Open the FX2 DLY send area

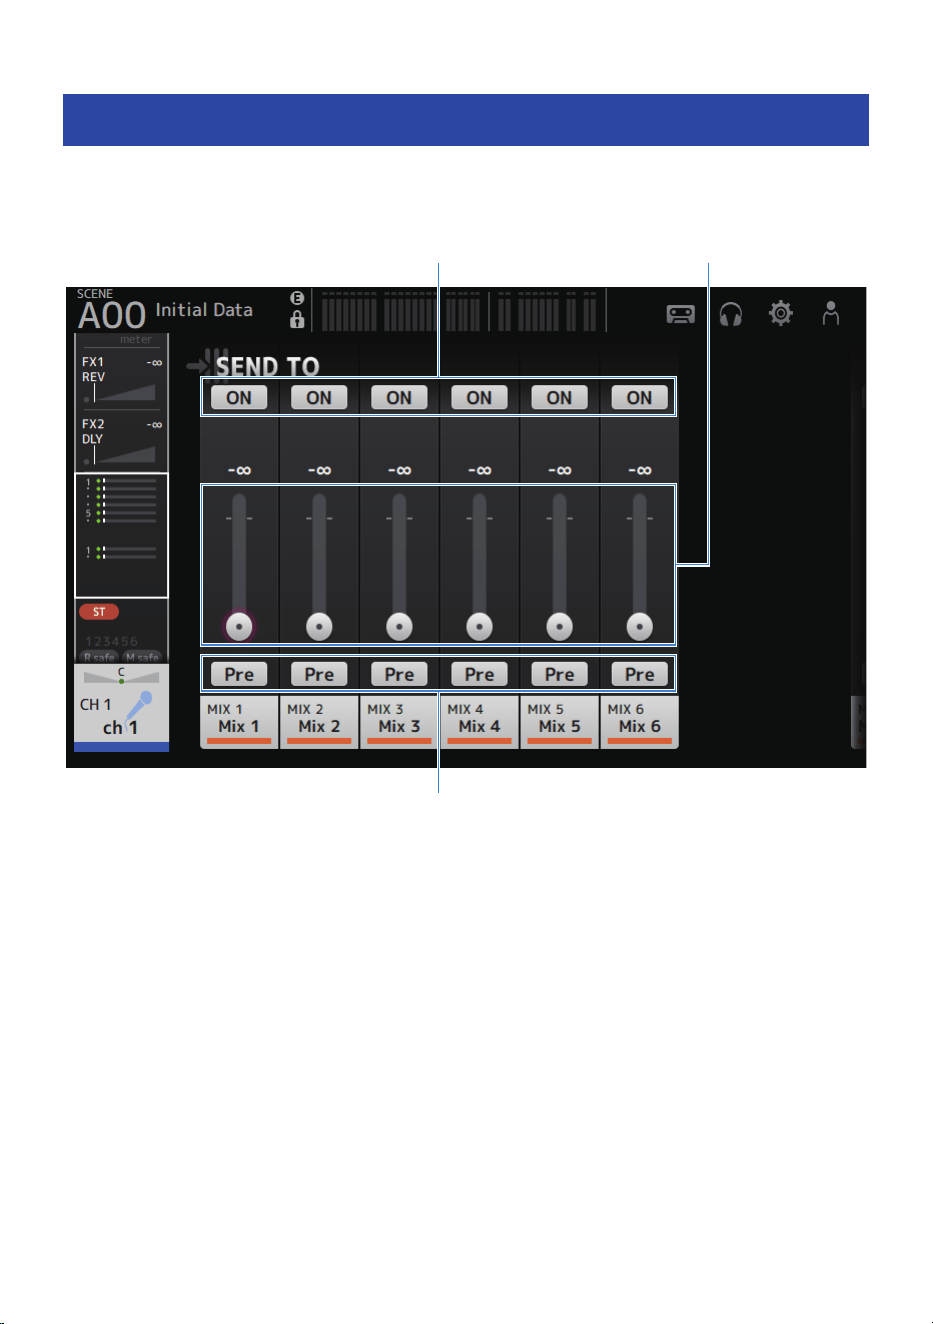click(122, 440)
